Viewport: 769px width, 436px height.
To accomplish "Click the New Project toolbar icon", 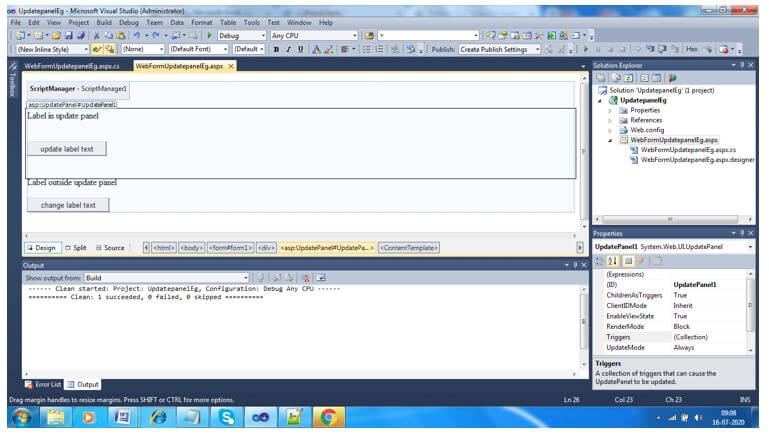I will click(x=20, y=35).
